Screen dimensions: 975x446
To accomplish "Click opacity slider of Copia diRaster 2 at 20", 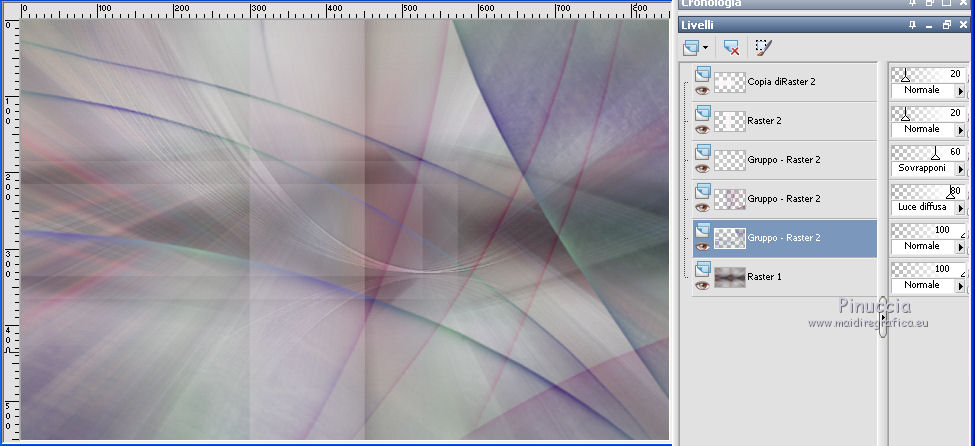I will [928, 75].
